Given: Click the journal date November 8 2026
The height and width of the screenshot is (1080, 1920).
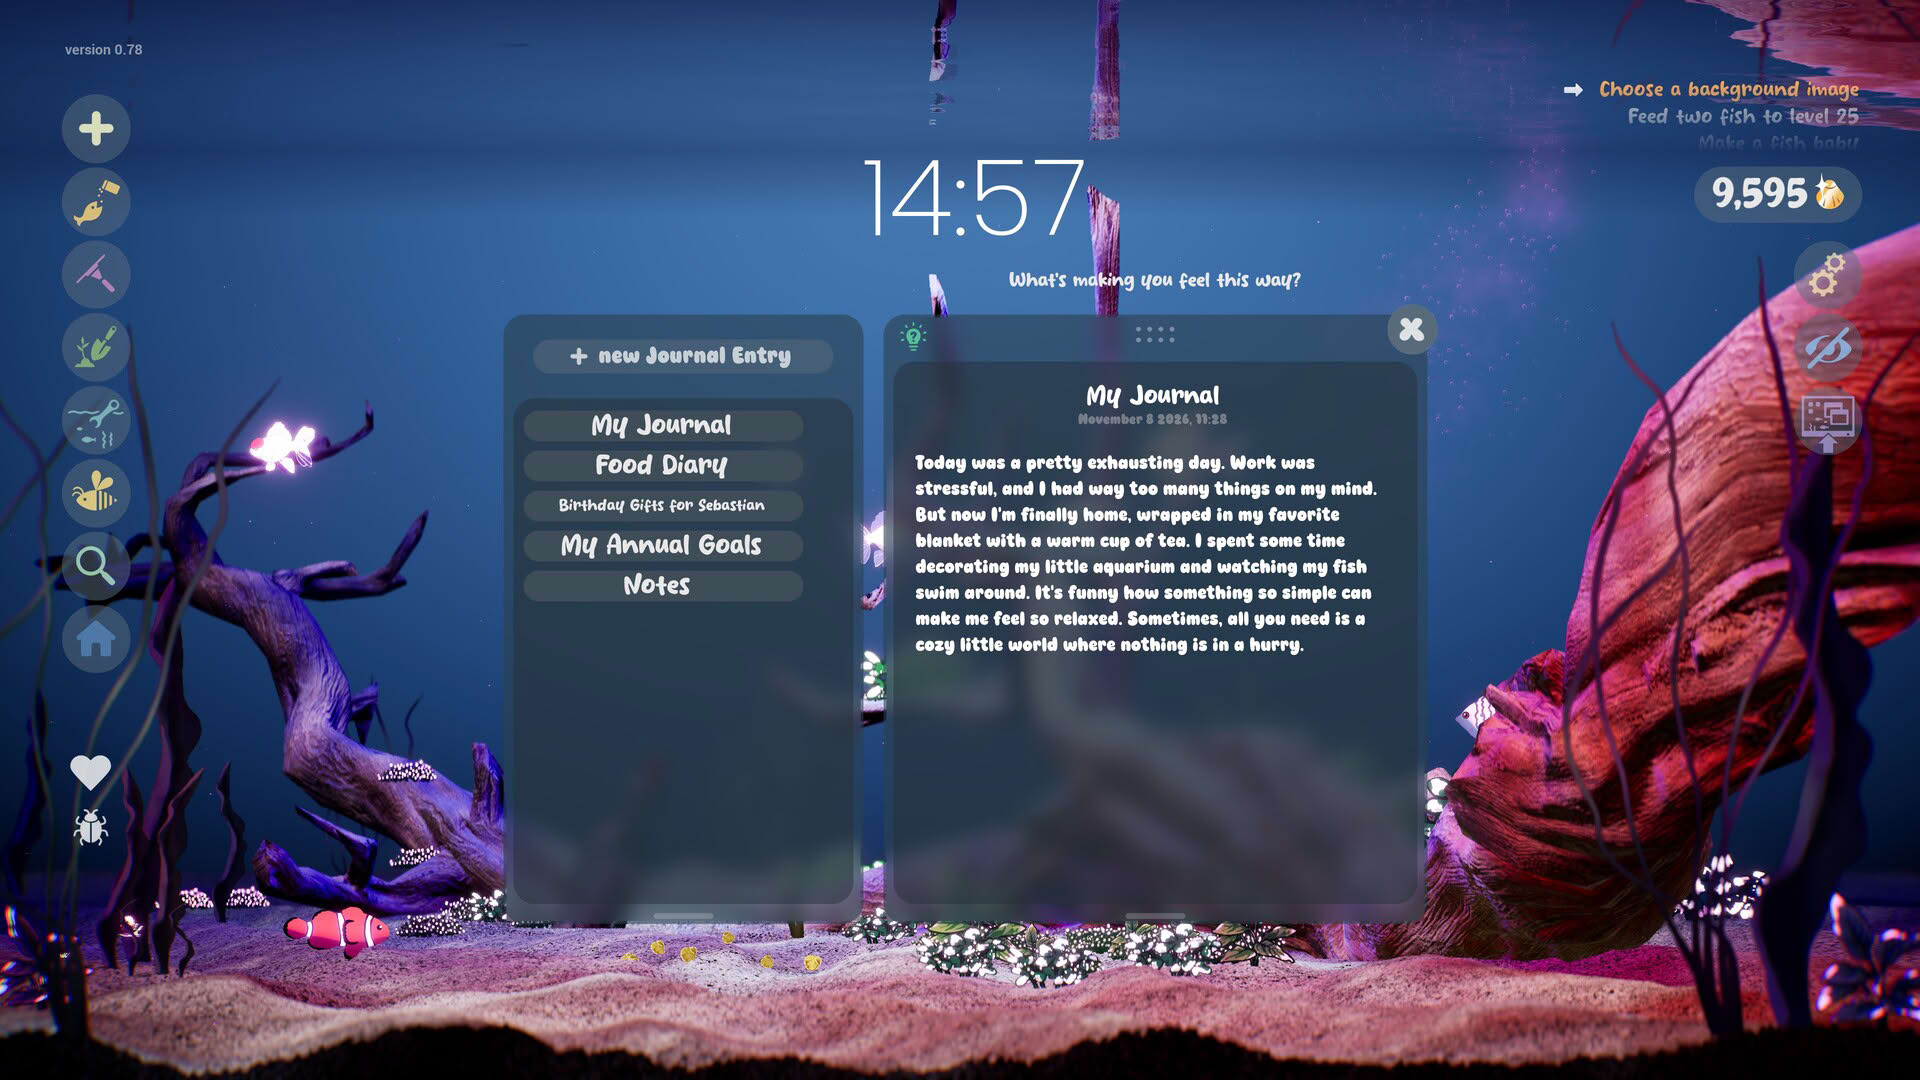Looking at the screenshot, I should [1152, 419].
